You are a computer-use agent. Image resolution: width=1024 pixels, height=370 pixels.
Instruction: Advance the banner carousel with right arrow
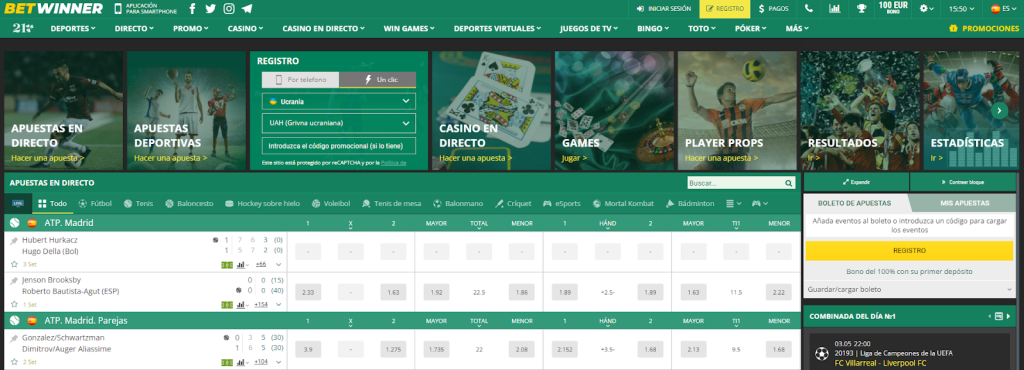(999, 110)
